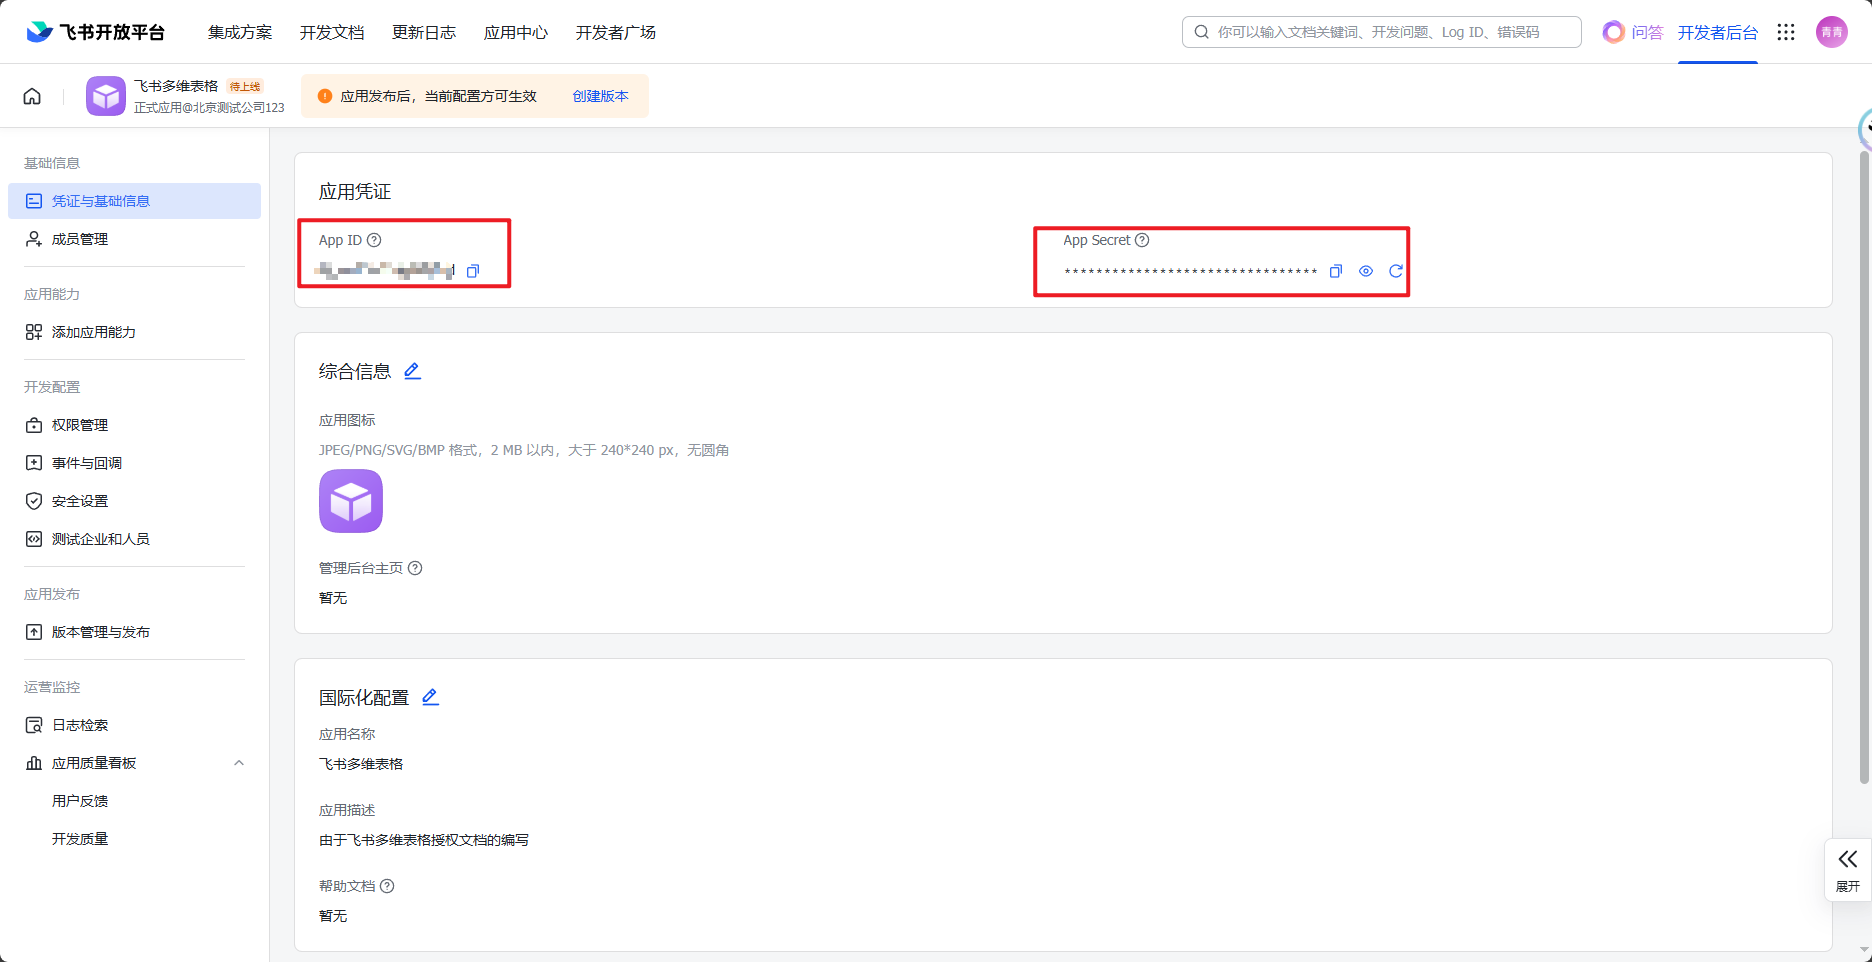
Task: Click the orange warning icon in notice banner
Action: [325, 96]
